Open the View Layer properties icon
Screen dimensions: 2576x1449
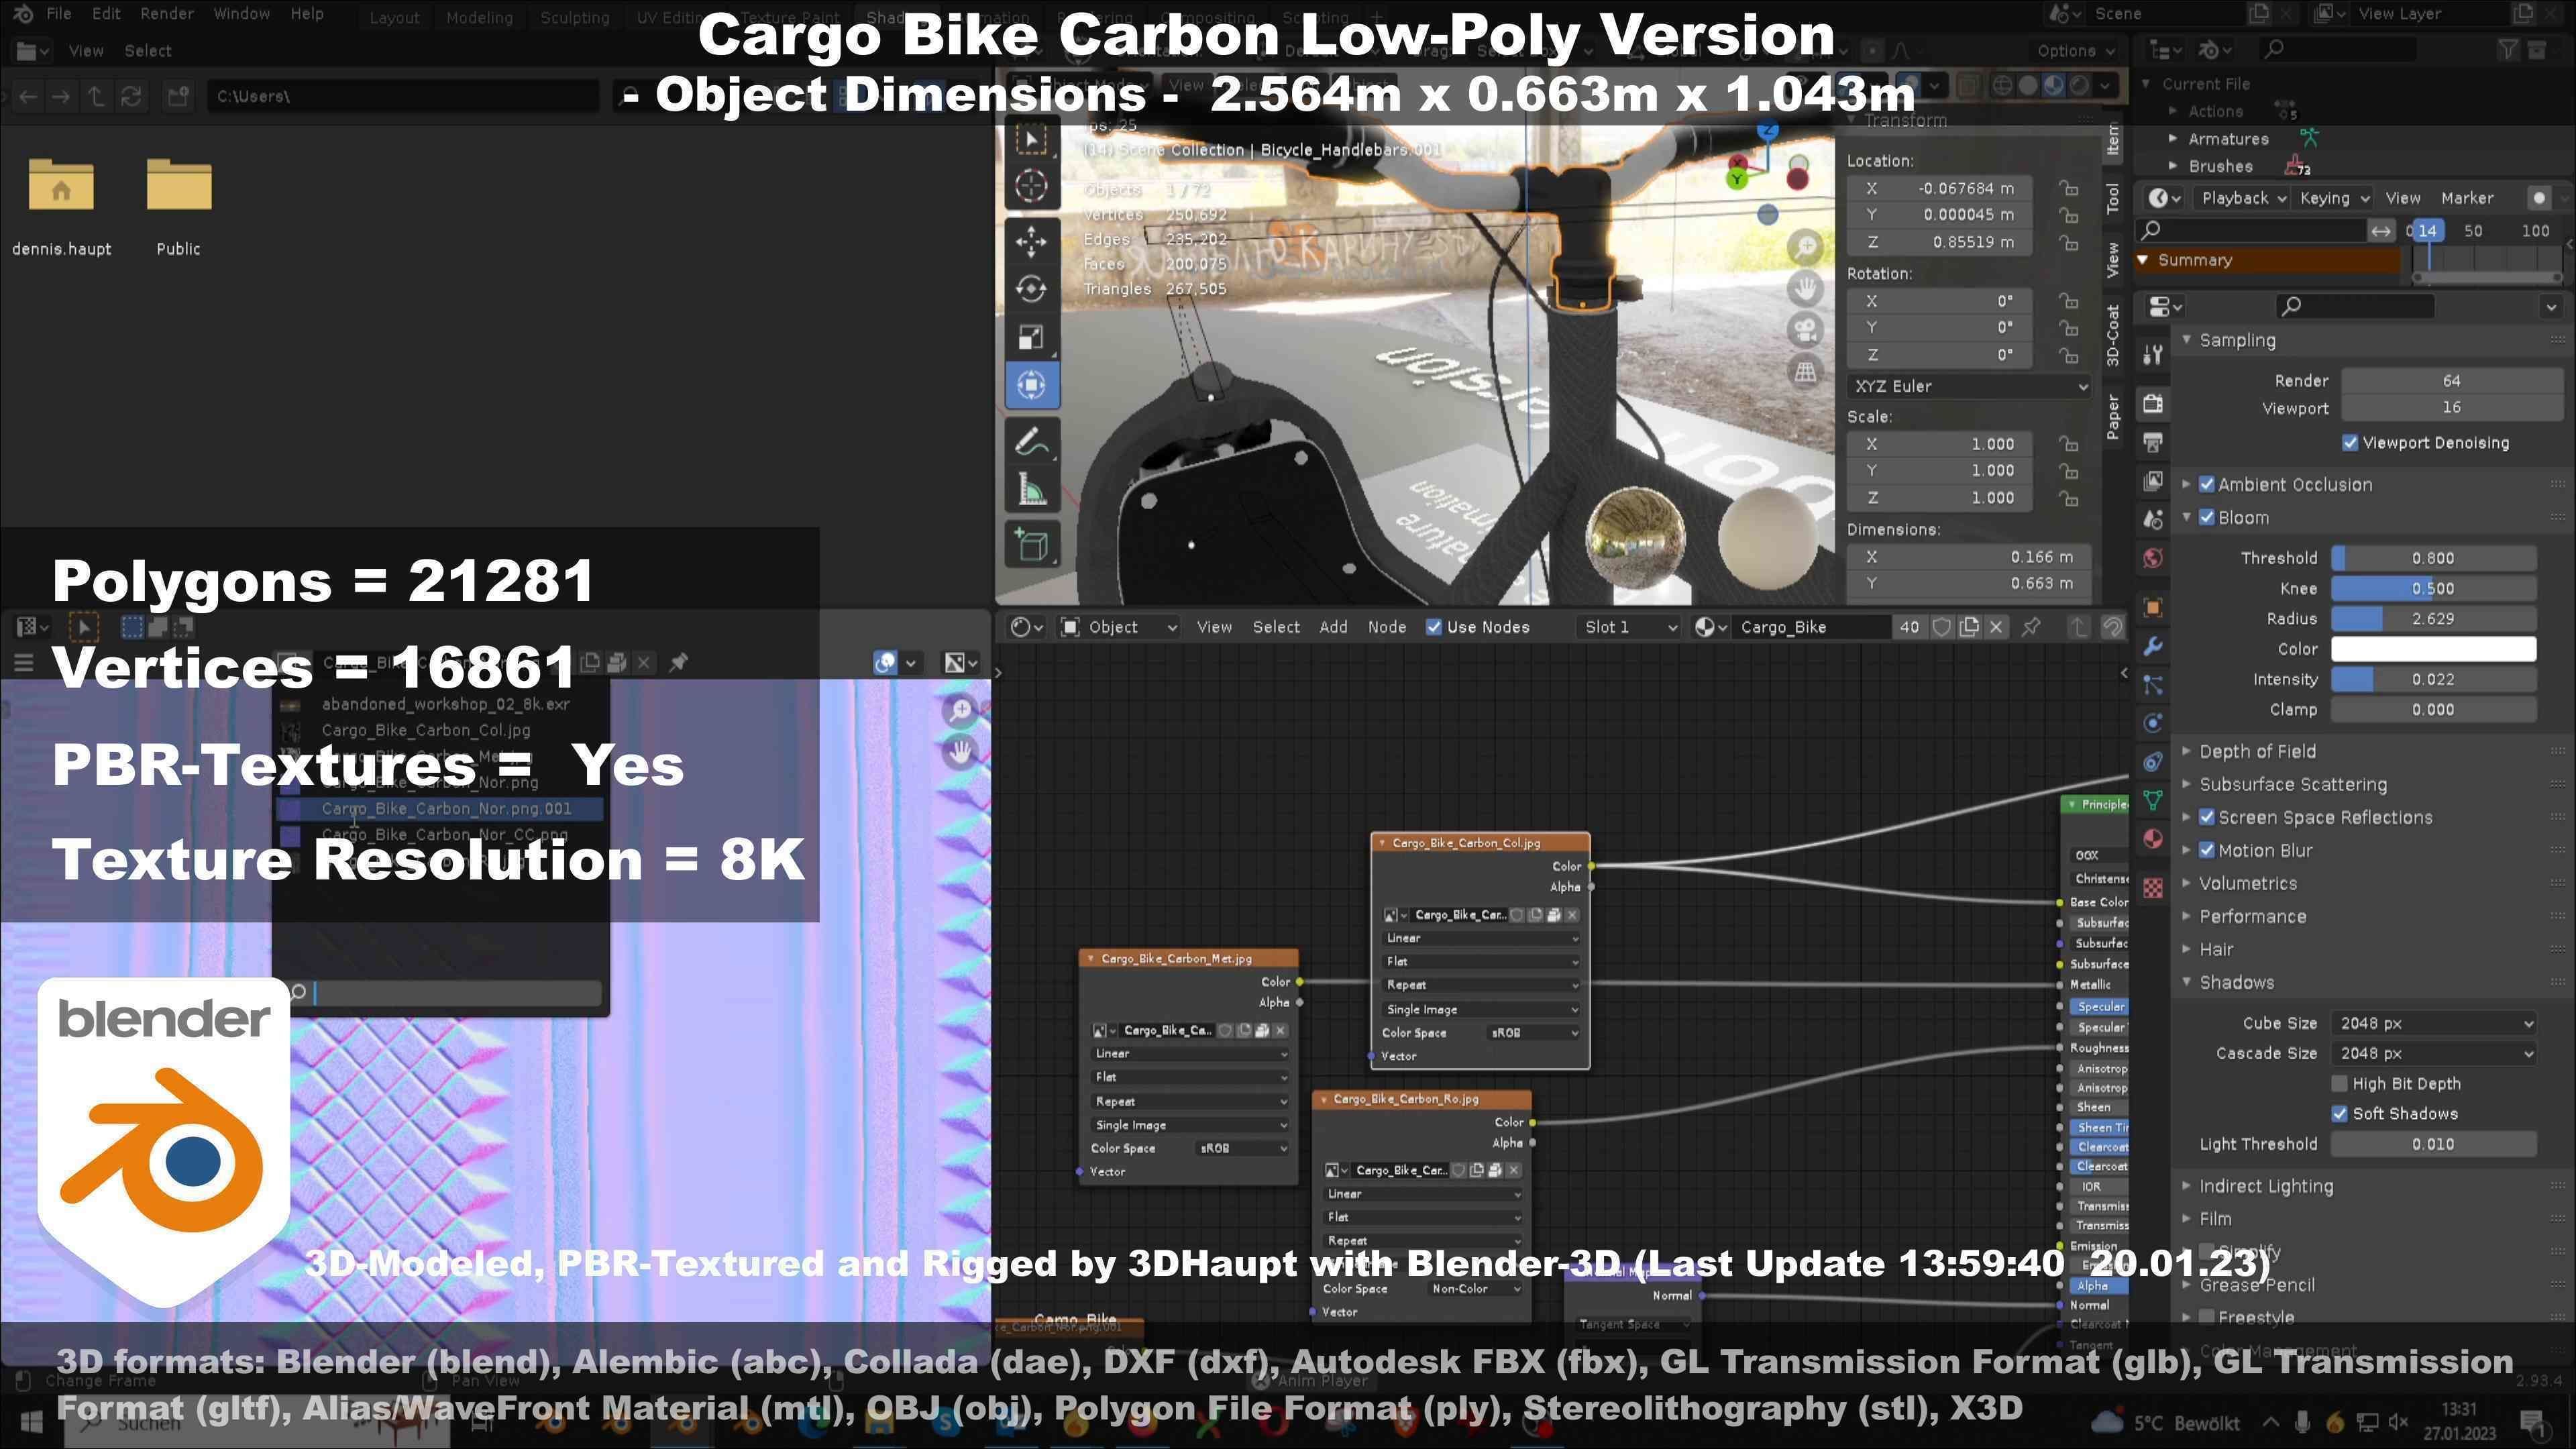[2153, 481]
